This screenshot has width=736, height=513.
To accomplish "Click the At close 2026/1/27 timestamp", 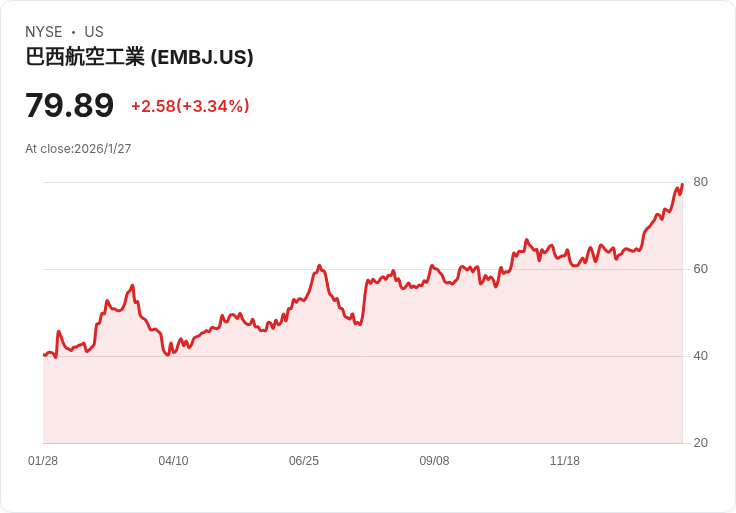I will click(x=78, y=149).
